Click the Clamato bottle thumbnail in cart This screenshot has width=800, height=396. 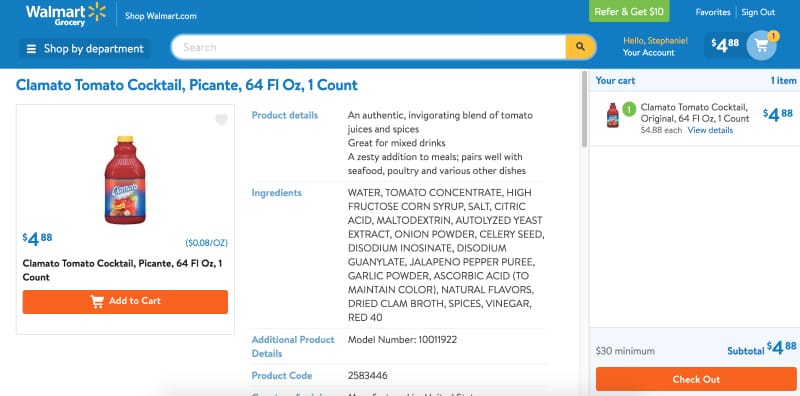point(612,115)
